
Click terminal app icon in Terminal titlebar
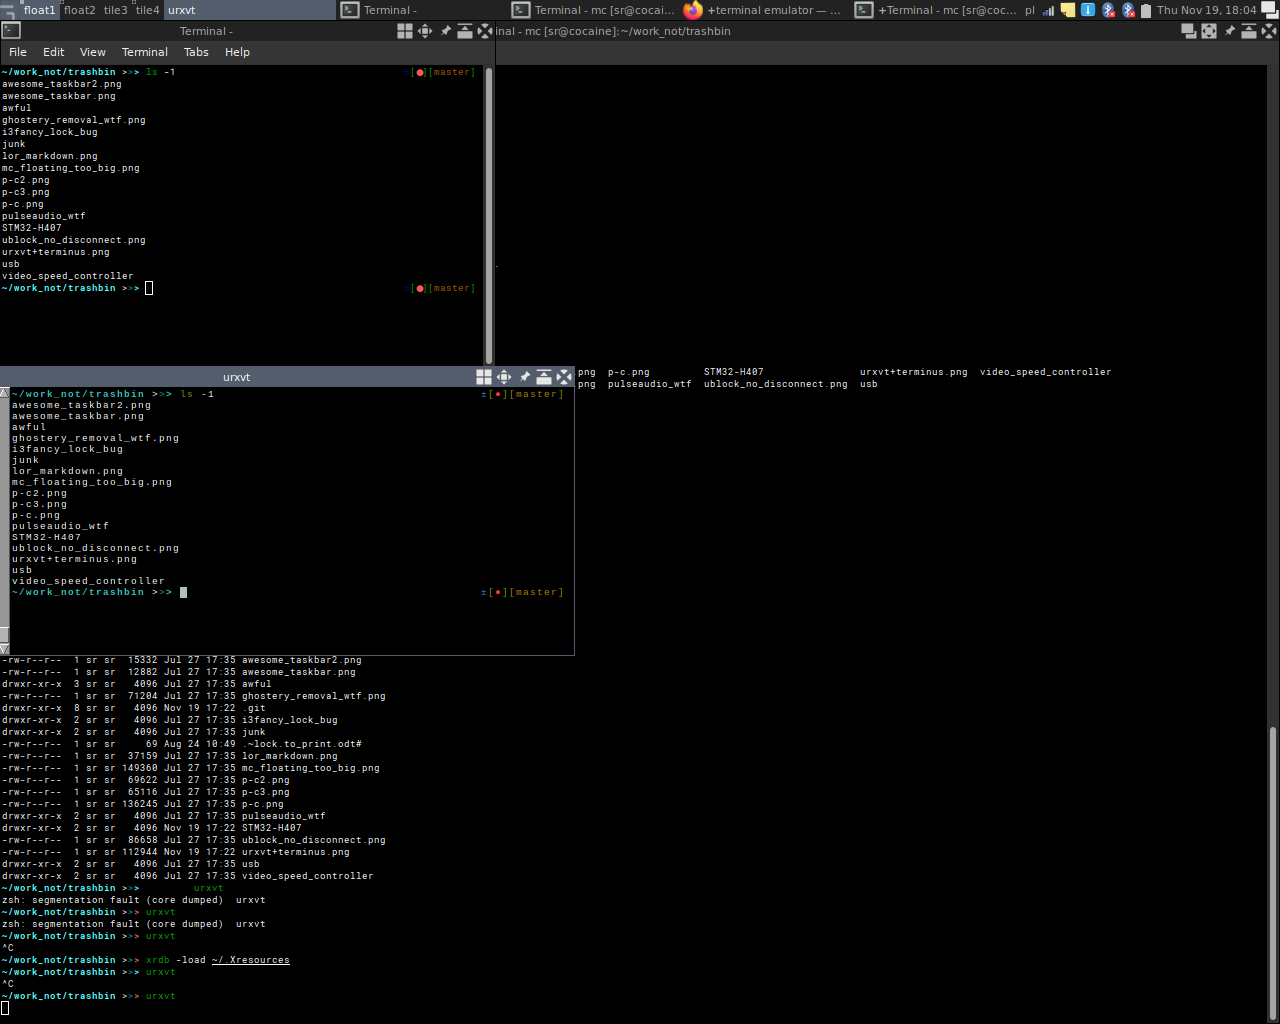[12, 31]
